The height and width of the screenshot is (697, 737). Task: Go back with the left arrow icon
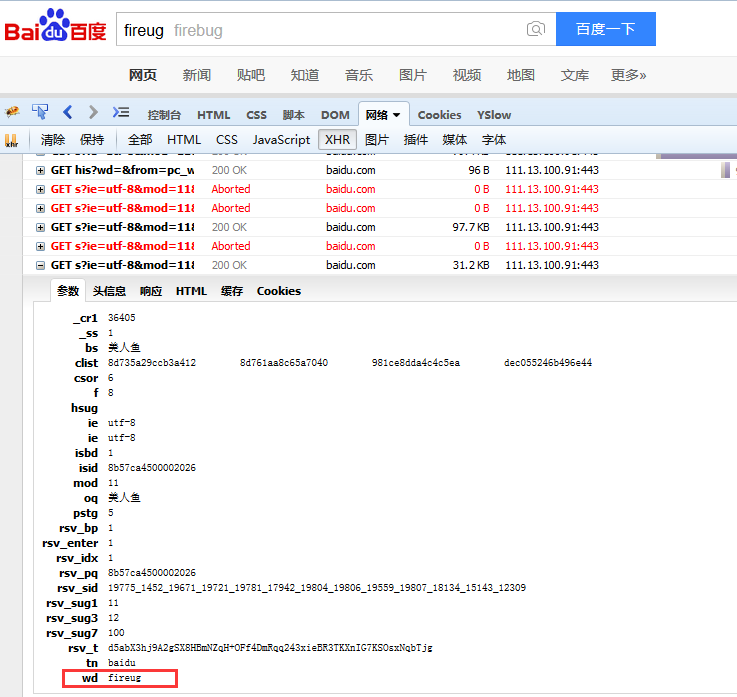(x=68, y=112)
